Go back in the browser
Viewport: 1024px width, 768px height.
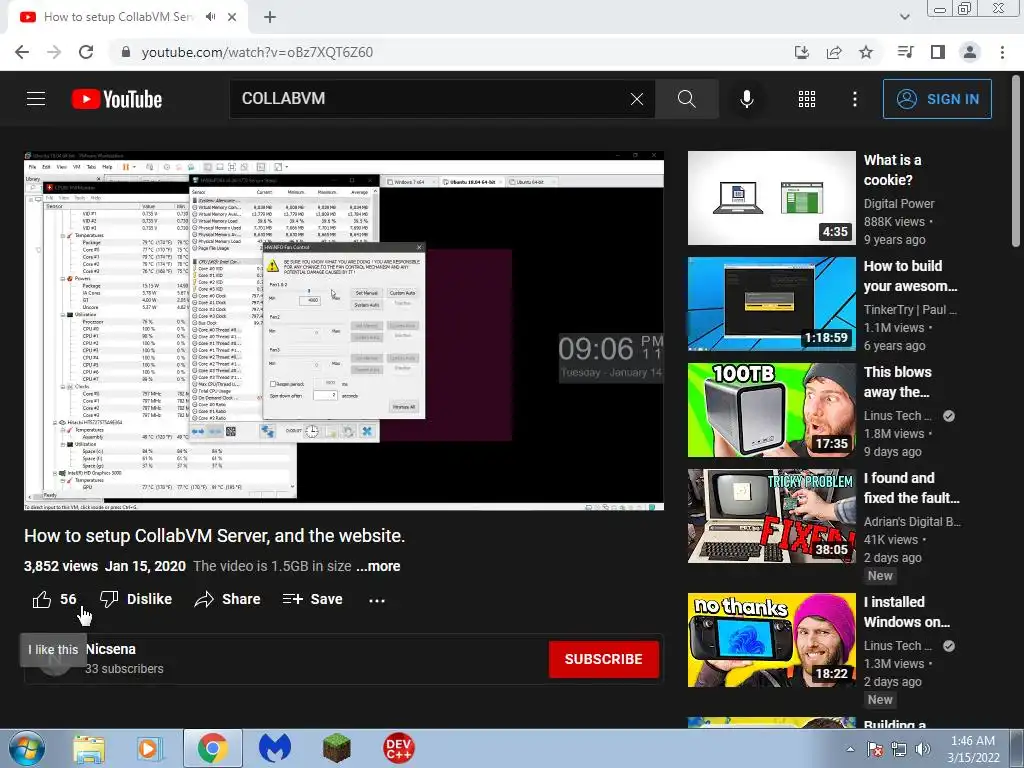pos(22,52)
